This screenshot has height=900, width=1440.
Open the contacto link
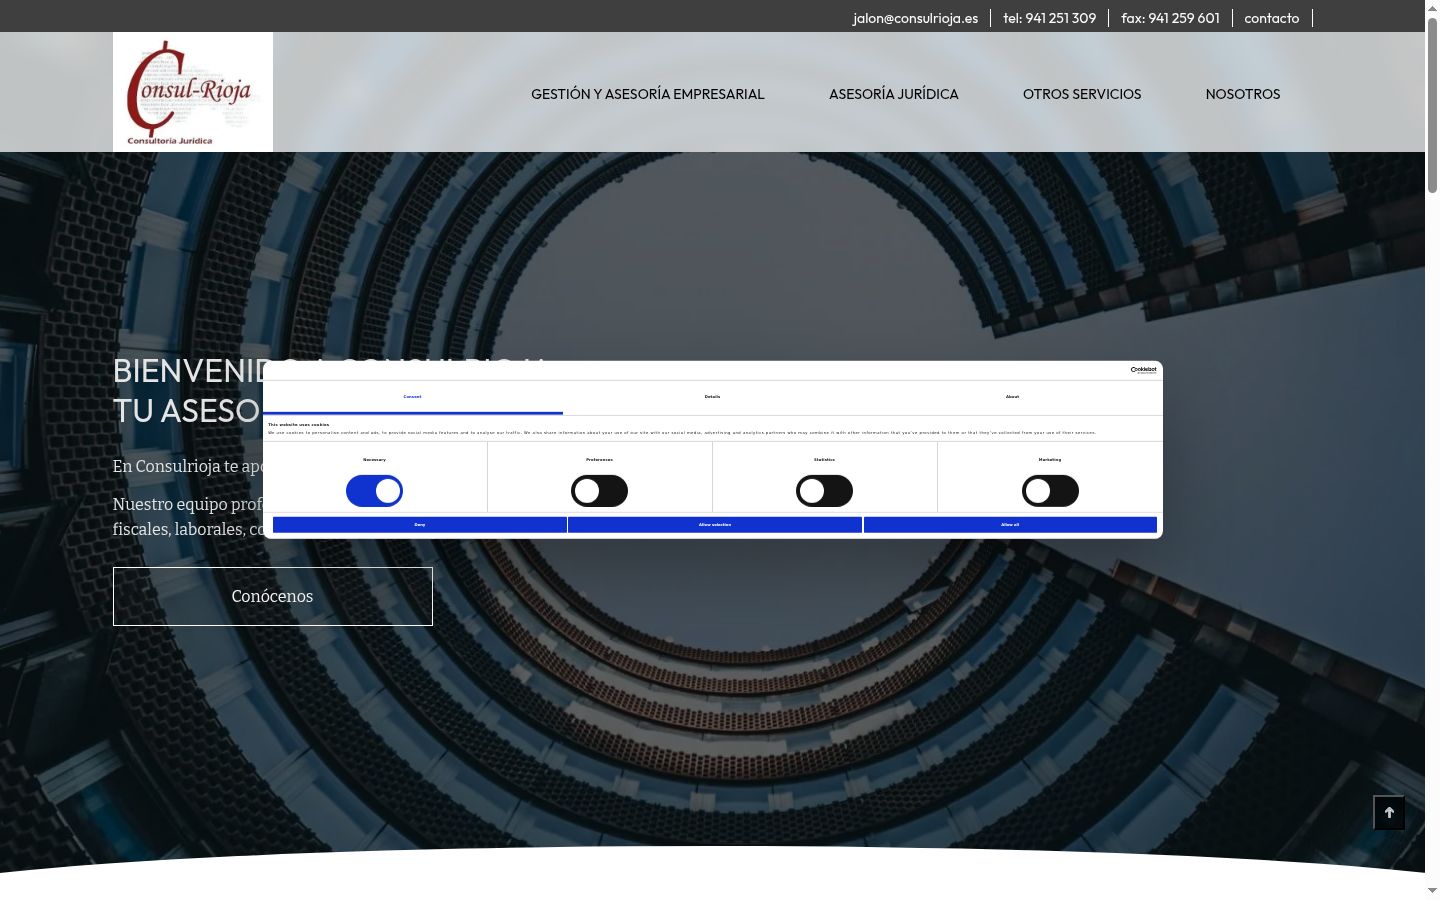1272,18
